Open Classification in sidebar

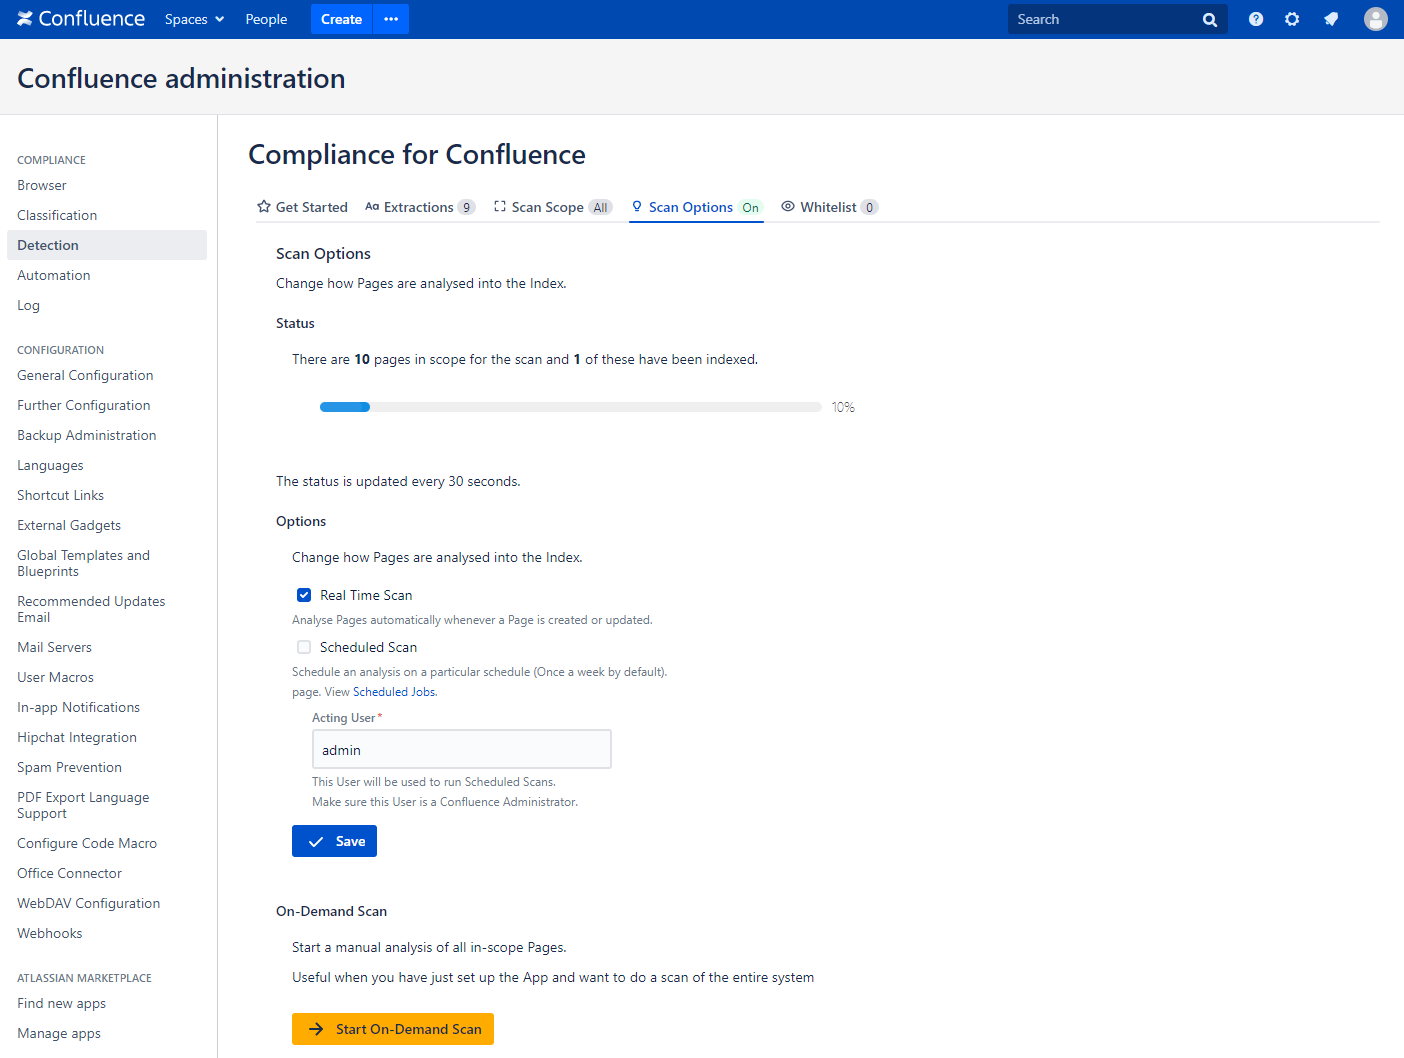57,215
